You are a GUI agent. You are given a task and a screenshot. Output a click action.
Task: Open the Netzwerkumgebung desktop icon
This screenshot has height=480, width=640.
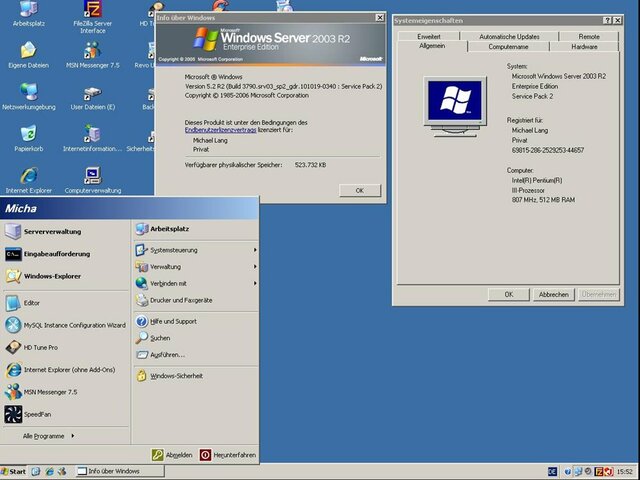tap(29, 97)
